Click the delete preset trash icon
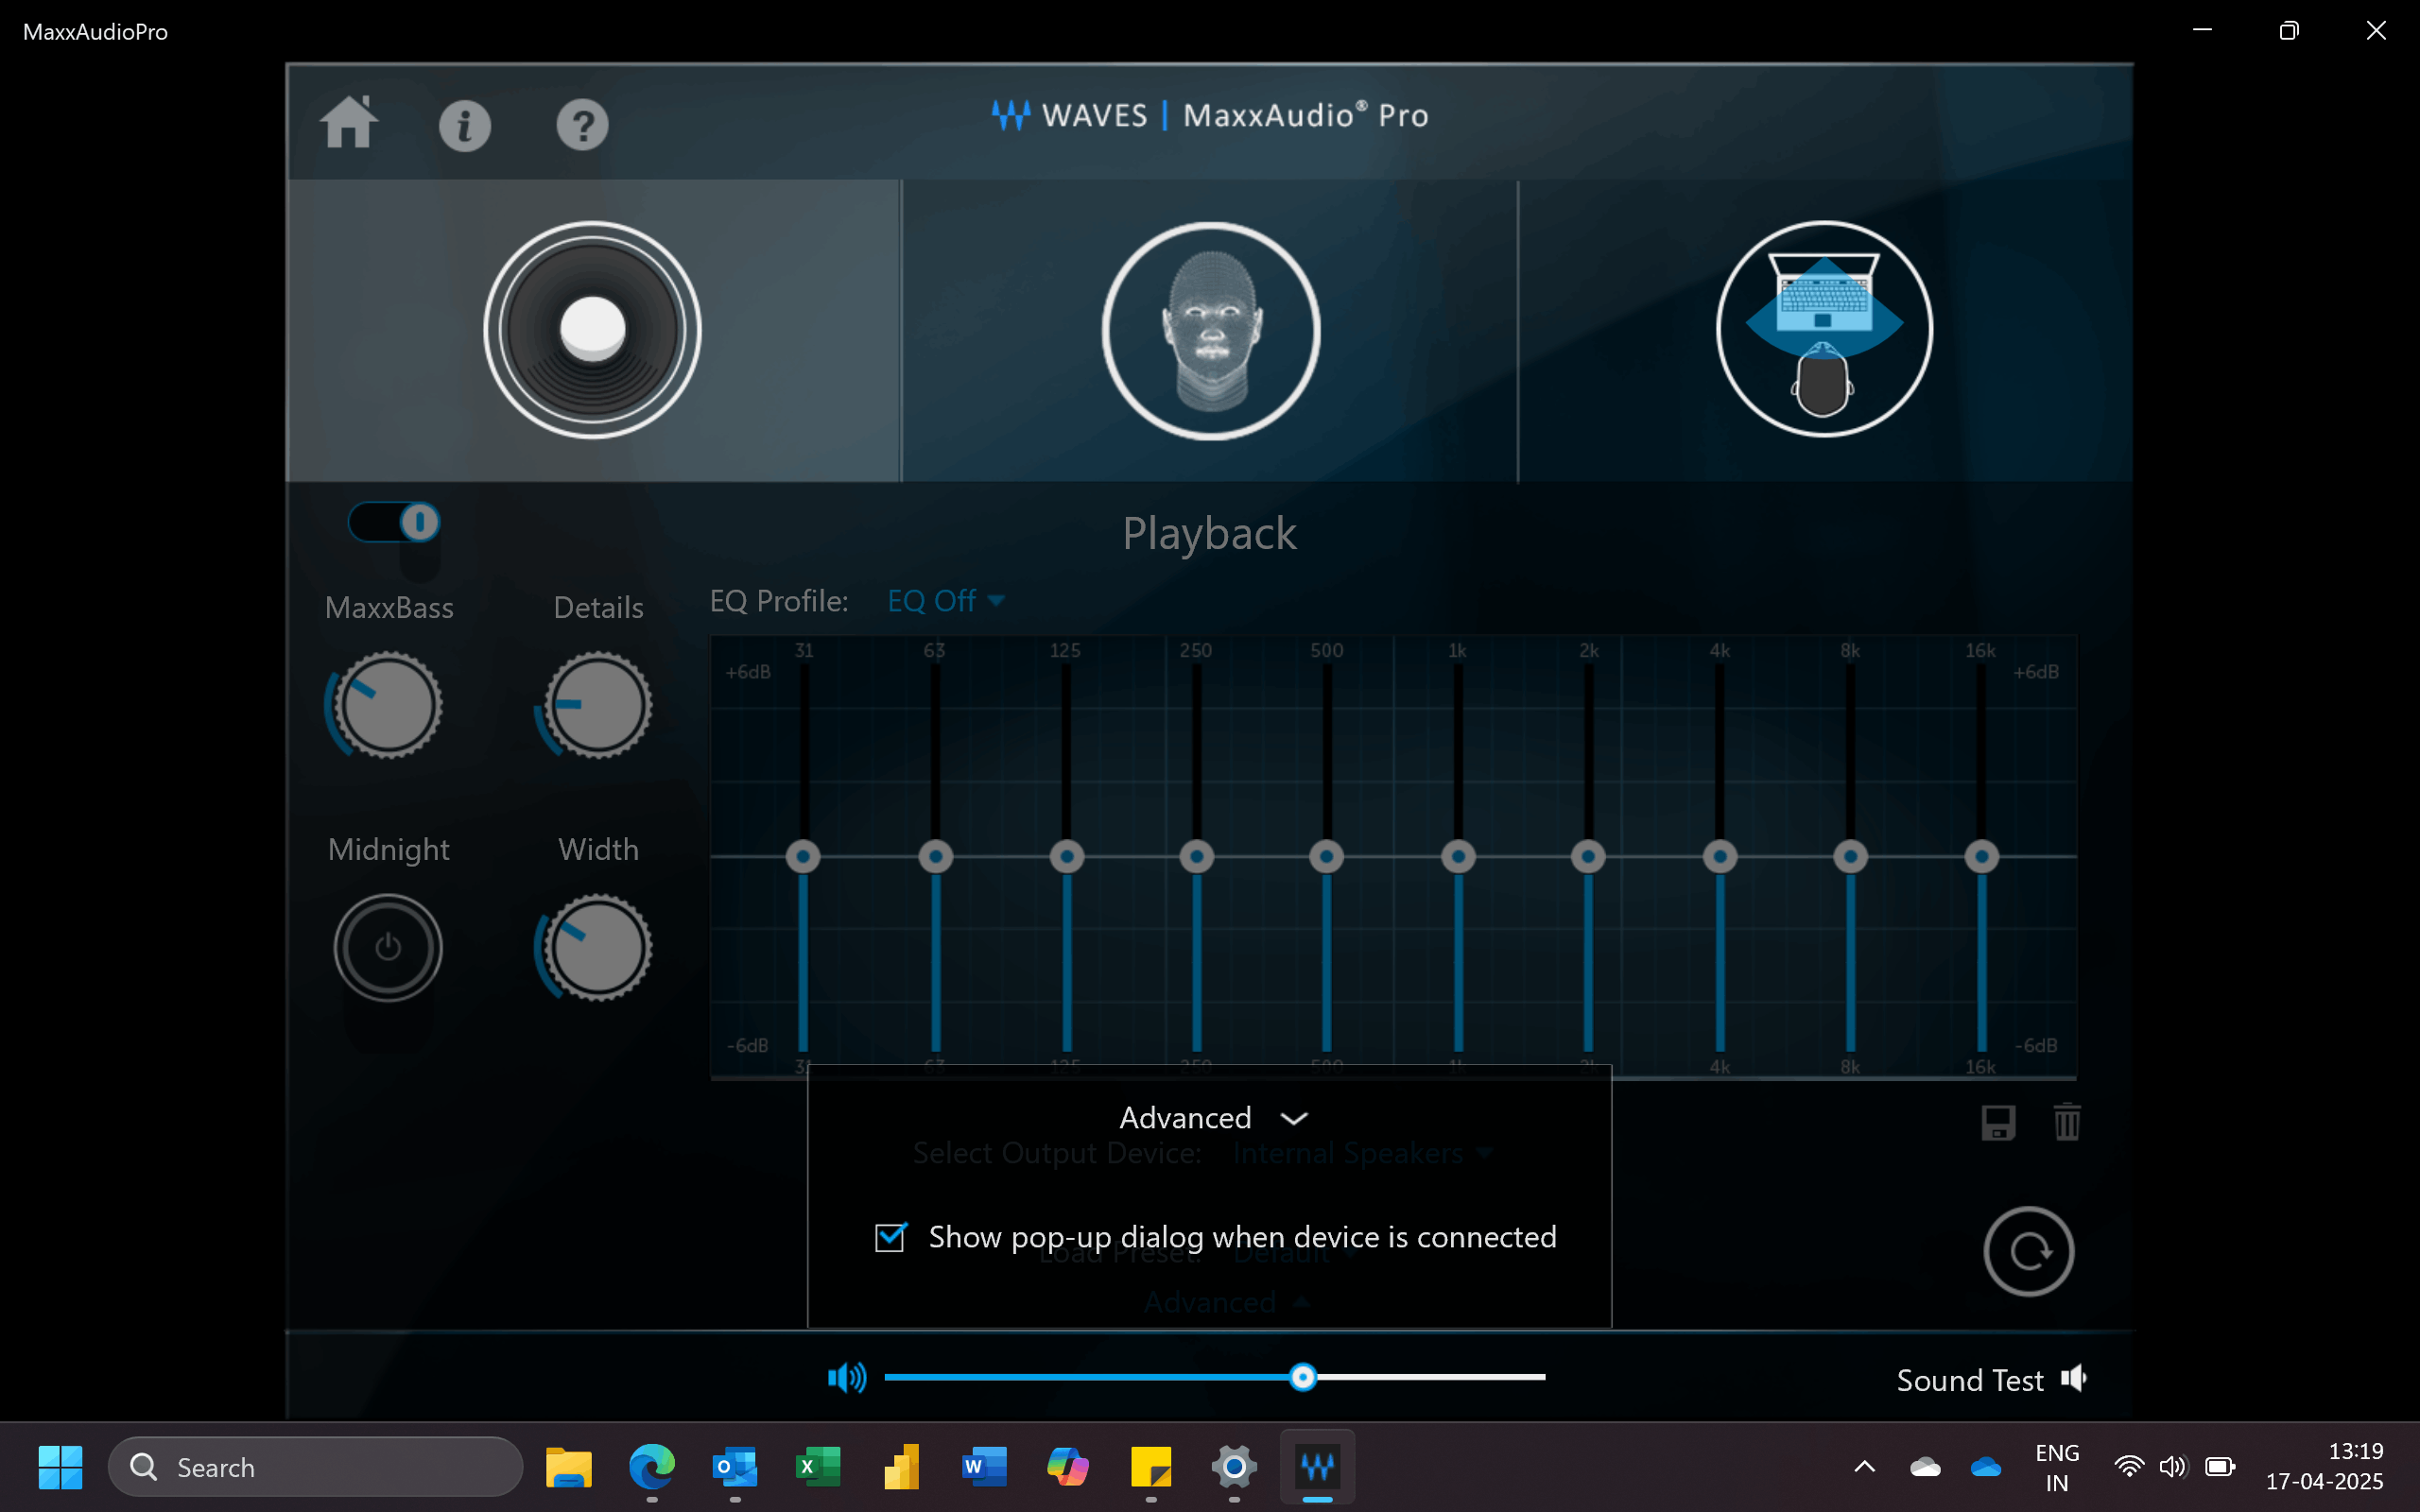 [x=2067, y=1122]
